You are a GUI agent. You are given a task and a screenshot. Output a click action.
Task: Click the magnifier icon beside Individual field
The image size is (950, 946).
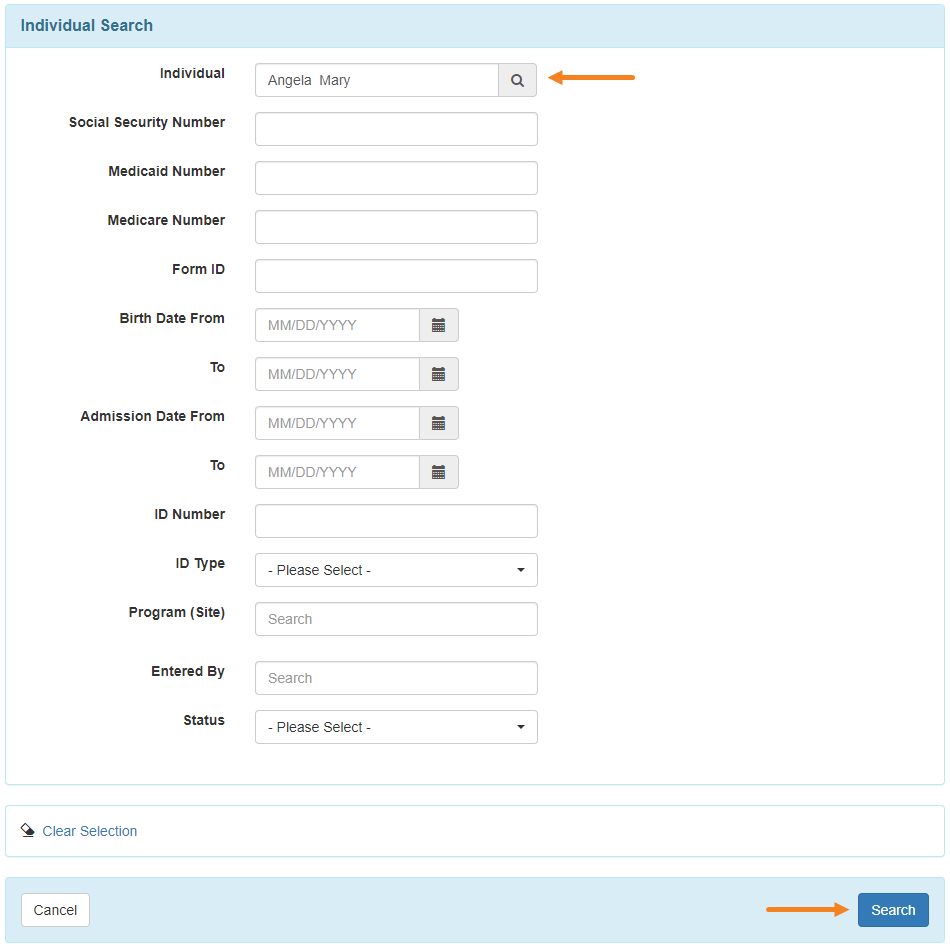click(x=517, y=80)
